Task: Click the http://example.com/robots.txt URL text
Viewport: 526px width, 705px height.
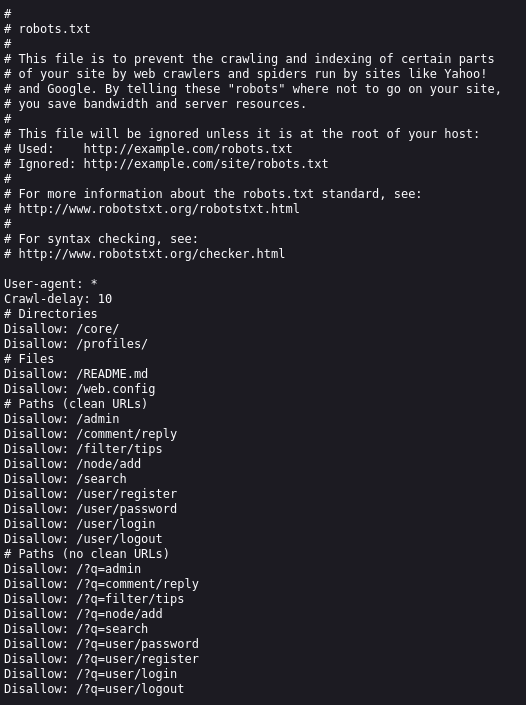Action: tap(188, 149)
